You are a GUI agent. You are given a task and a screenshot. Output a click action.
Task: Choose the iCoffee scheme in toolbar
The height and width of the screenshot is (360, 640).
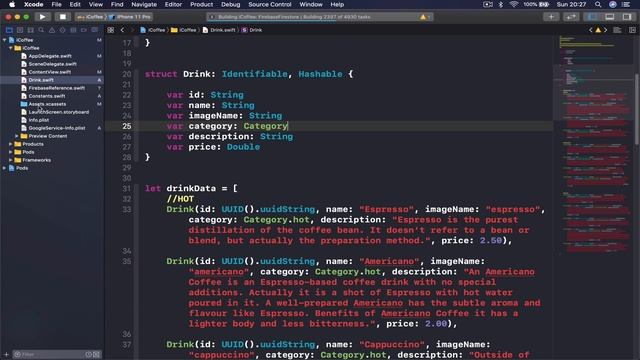pos(91,17)
